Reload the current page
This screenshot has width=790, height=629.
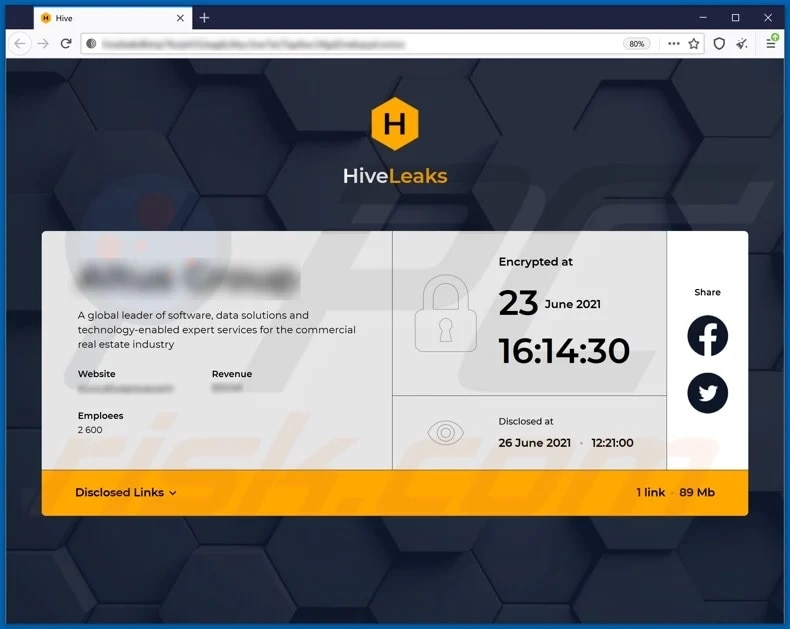tap(66, 44)
